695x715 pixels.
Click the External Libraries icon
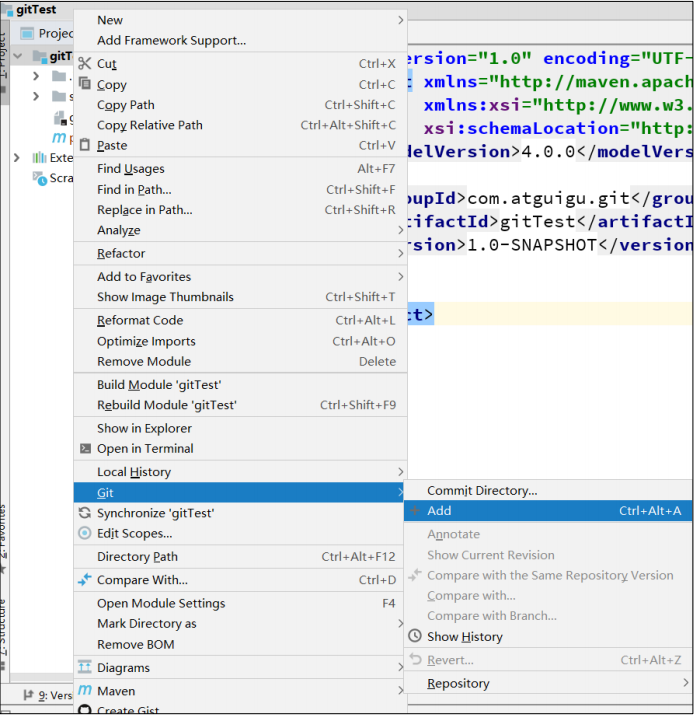click(x=39, y=158)
